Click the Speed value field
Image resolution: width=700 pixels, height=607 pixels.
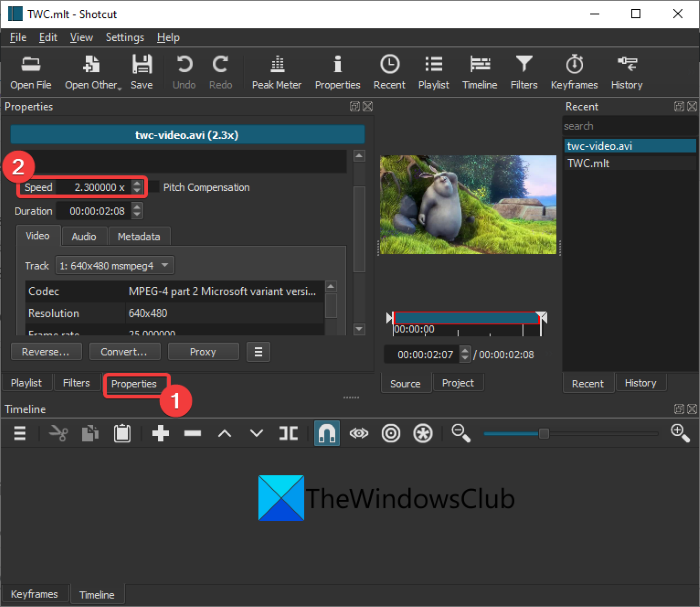click(94, 187)
